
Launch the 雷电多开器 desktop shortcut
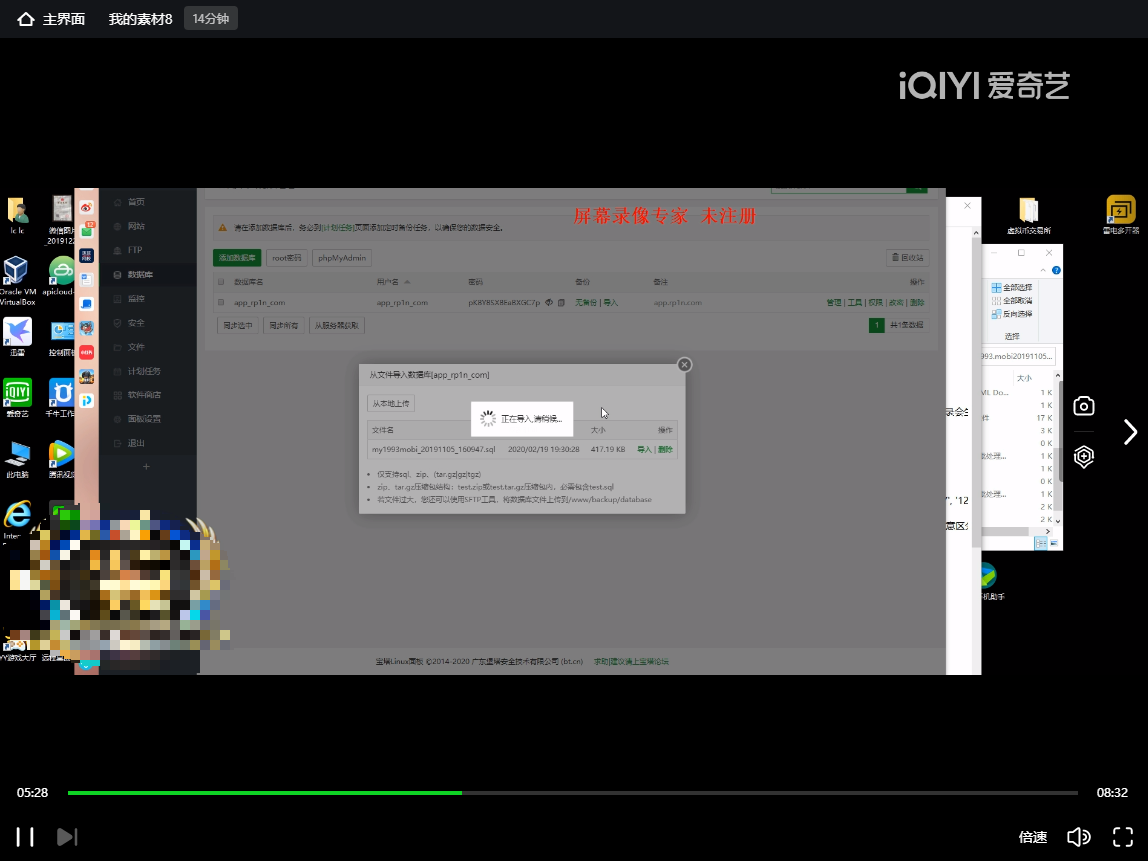click(x=1121, y=215)
